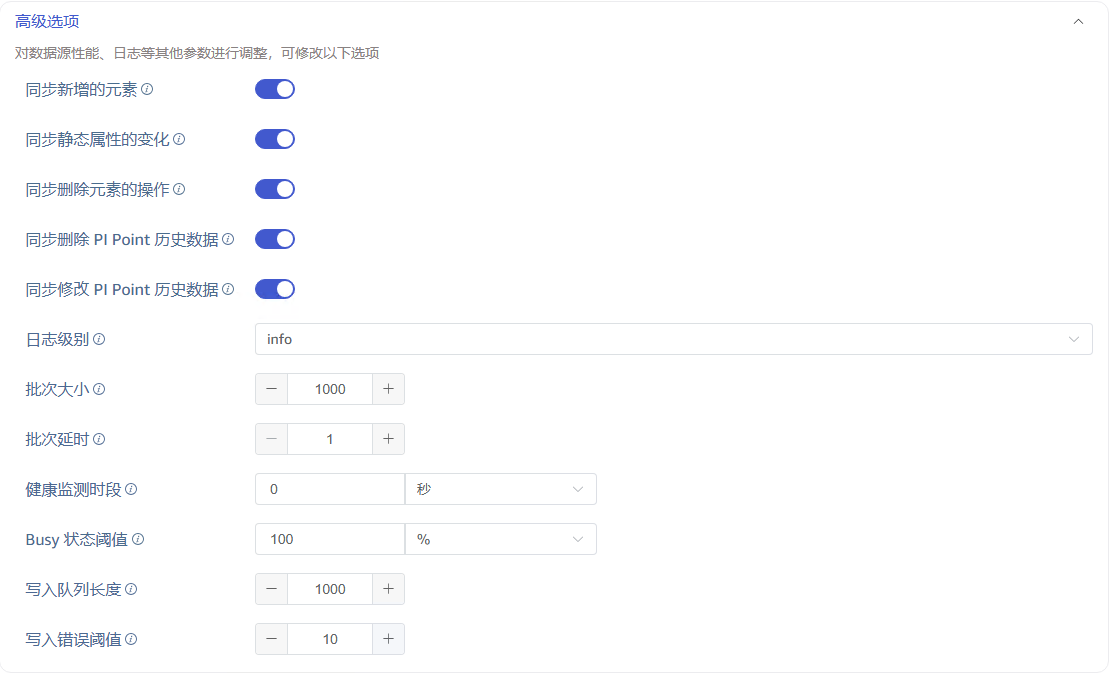Toggle off 同步新增的元素 switch
1111x677 pixels.
coord(275,89)
